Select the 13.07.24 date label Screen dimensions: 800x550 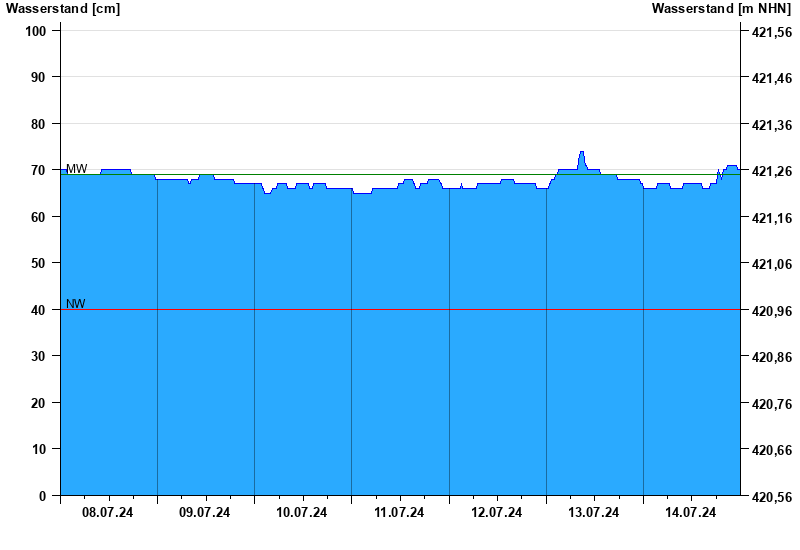(x=594, y=513)
